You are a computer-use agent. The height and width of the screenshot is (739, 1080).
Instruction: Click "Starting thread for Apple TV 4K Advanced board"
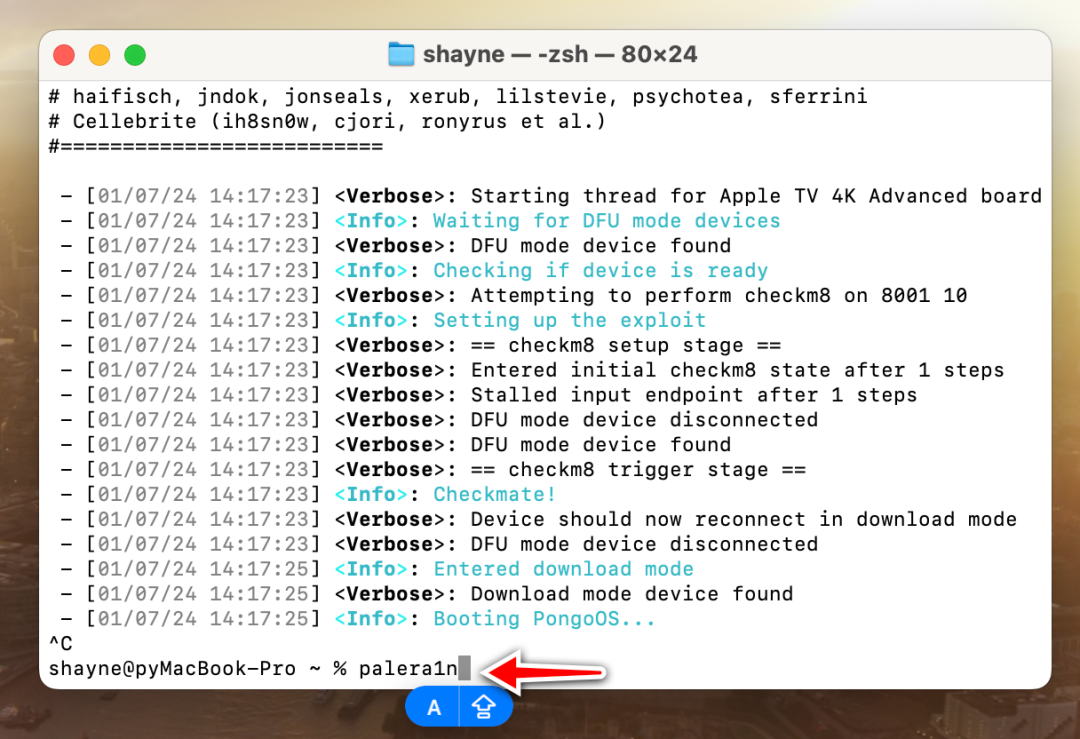[x=756, y=196]
